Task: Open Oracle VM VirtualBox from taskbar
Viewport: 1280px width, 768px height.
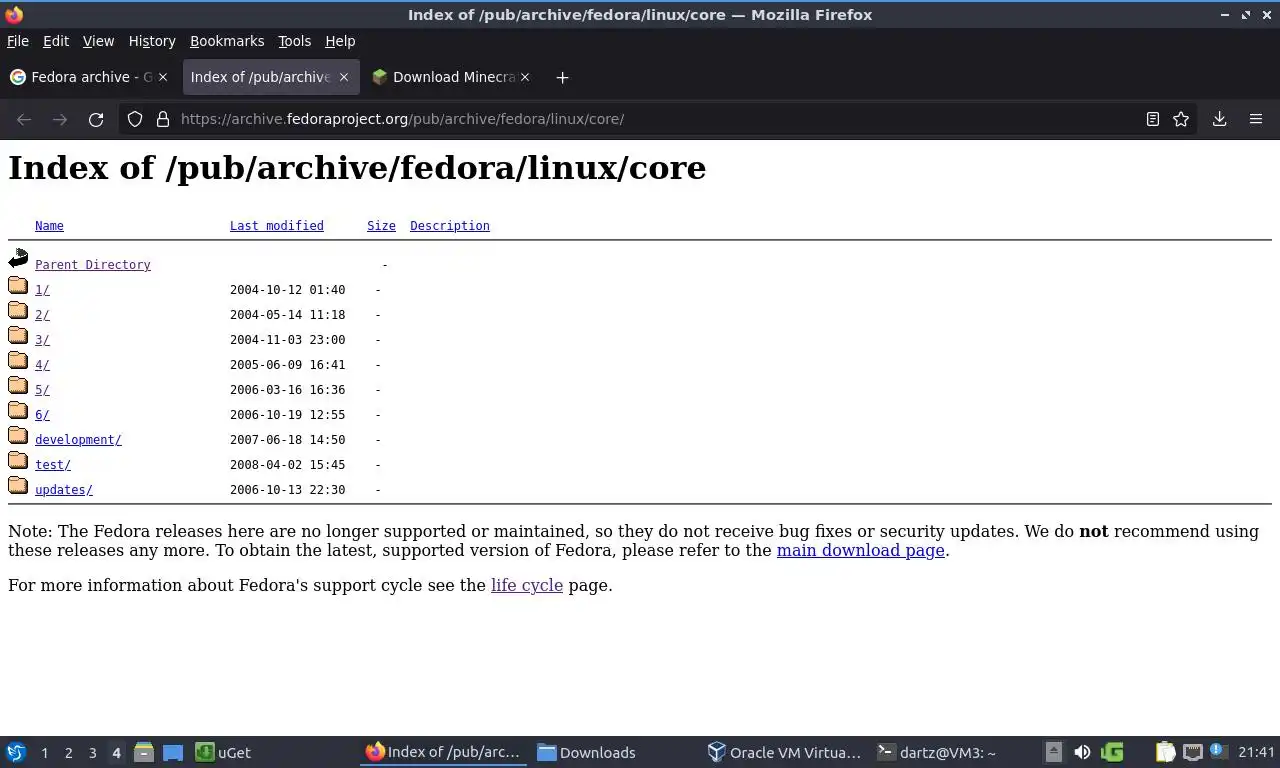Action: [x=784, y=752]
